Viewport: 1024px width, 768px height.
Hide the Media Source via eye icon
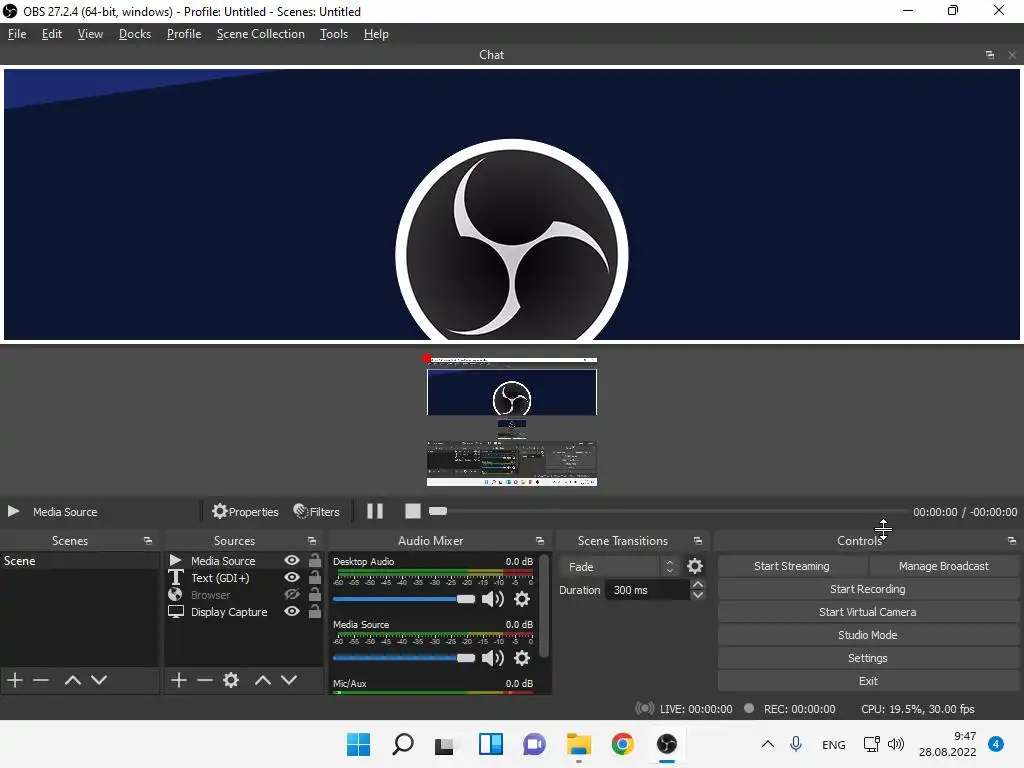(292, 560)
